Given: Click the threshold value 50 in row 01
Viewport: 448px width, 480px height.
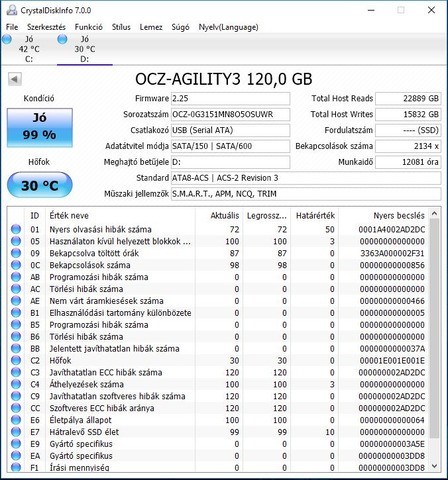Looking at the screenshot, I should pyautogui.click(x=330, y=229).
